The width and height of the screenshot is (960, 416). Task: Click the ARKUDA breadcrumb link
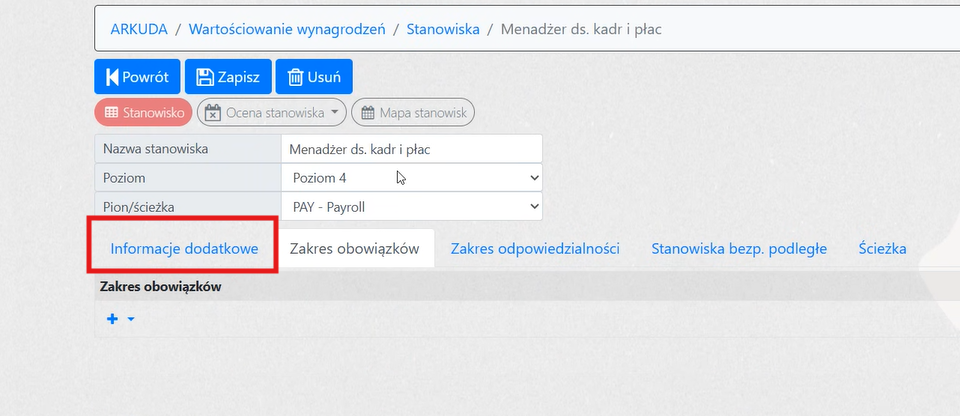(139, 29)
